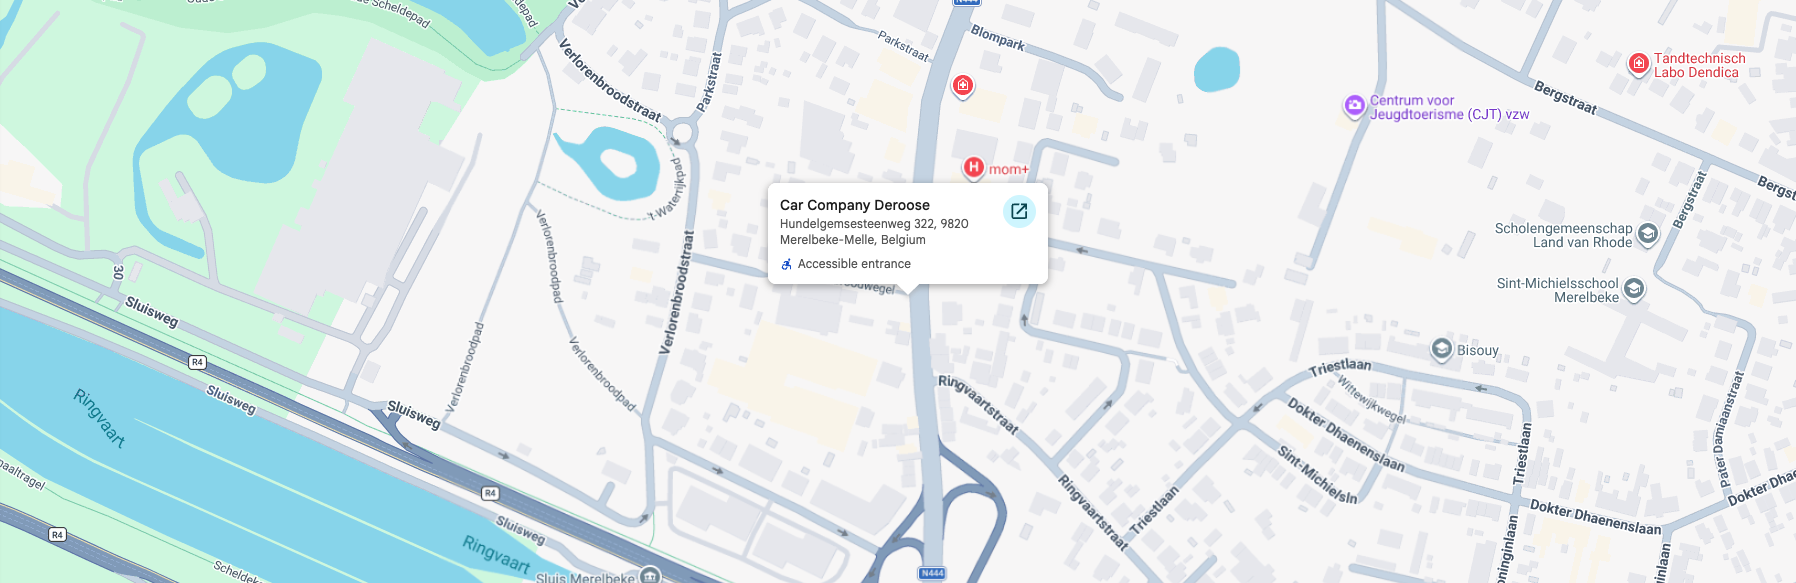The height and width of the screenshot is (583, 1796).
Task: Click the Sint-Michielsln street label
Action: (1317, 474)
